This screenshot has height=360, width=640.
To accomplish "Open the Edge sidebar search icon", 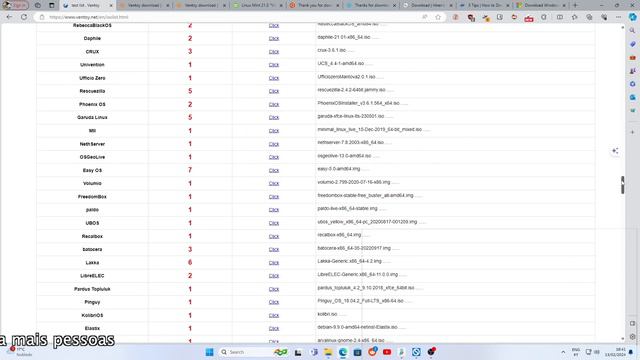I will [x=632, y=31].
